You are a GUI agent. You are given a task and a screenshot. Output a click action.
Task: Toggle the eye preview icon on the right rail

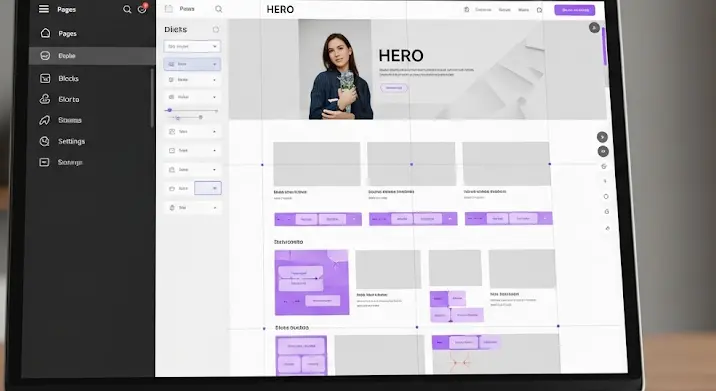tap(603, 151)
